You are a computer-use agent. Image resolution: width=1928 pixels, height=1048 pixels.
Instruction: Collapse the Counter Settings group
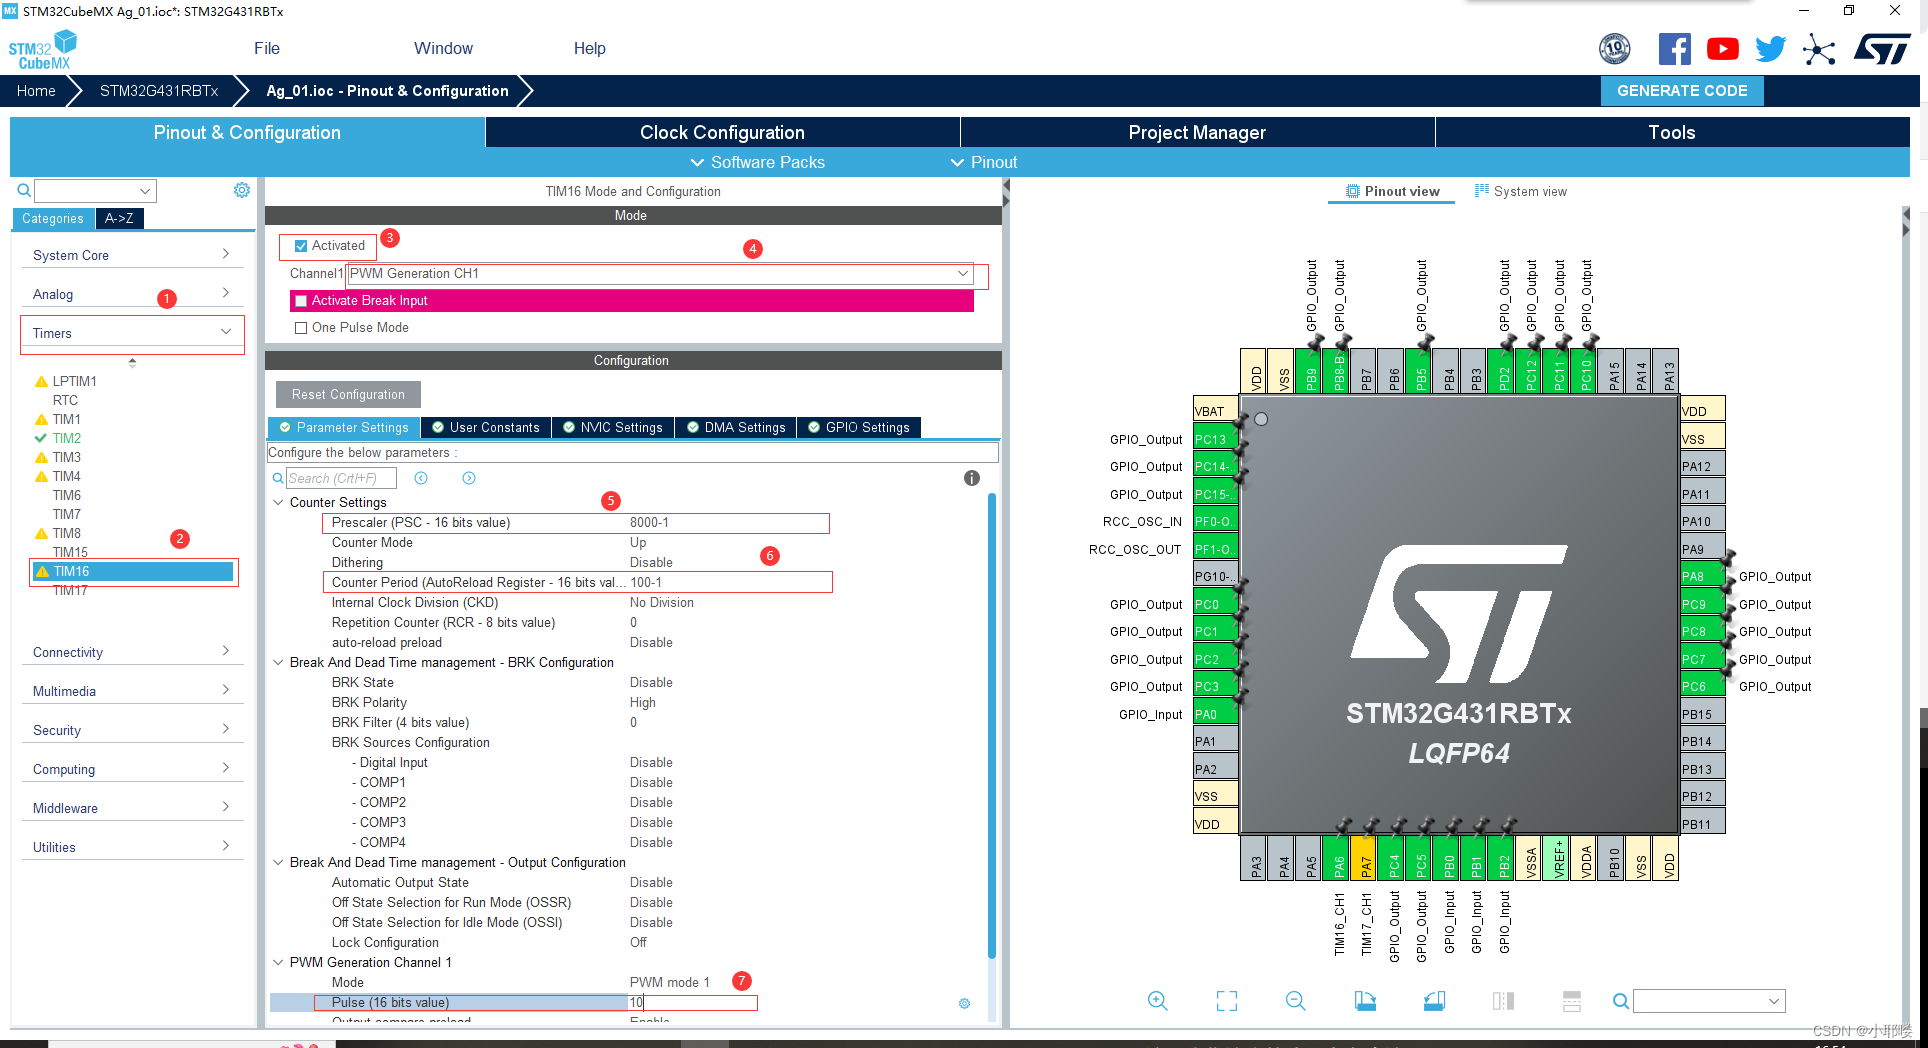tap(279, 502)
